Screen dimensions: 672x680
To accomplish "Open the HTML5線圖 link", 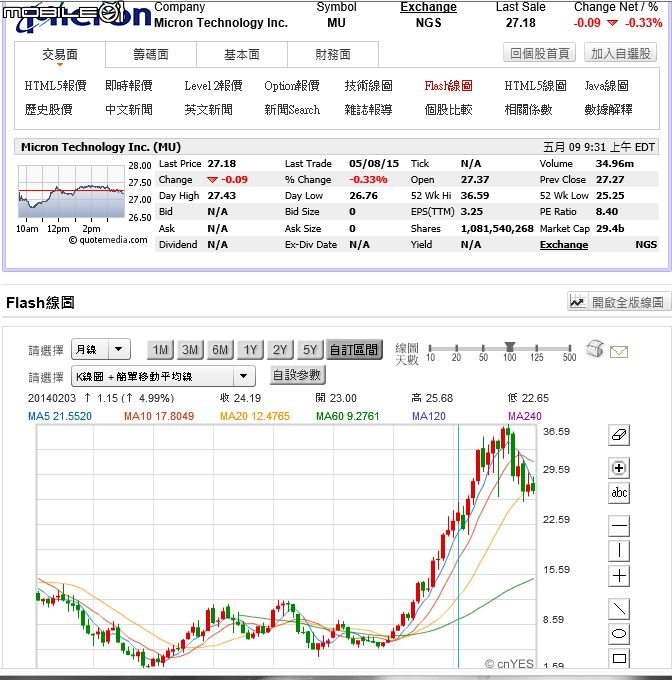I will coord(535,86).
